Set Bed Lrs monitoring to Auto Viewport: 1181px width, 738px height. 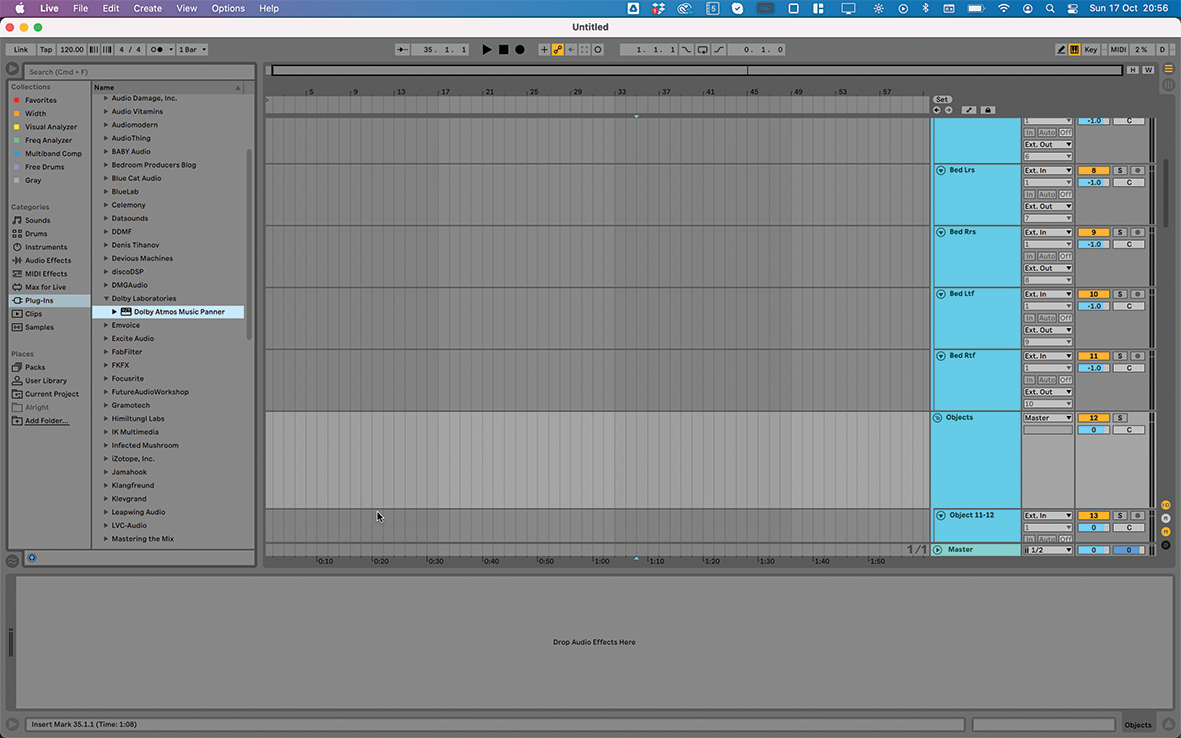[1049, 193]
